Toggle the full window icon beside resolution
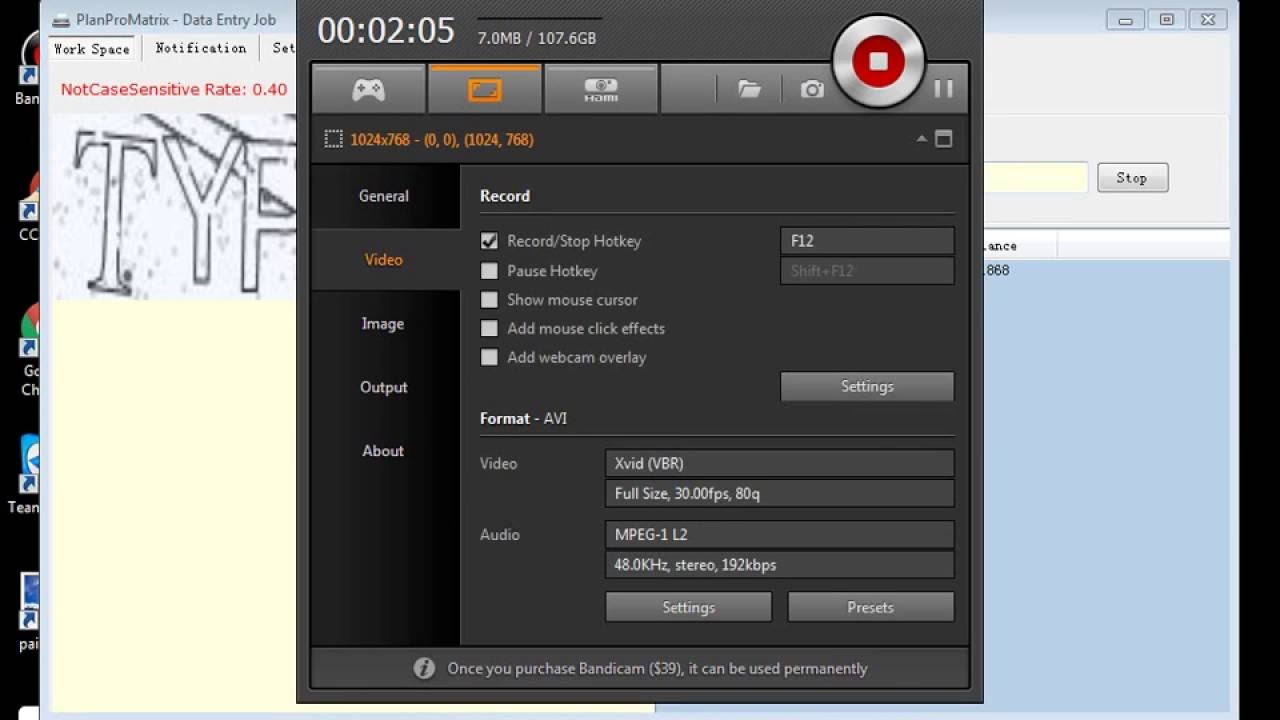This screenshot has height=720, width=1280. [943, 139]
